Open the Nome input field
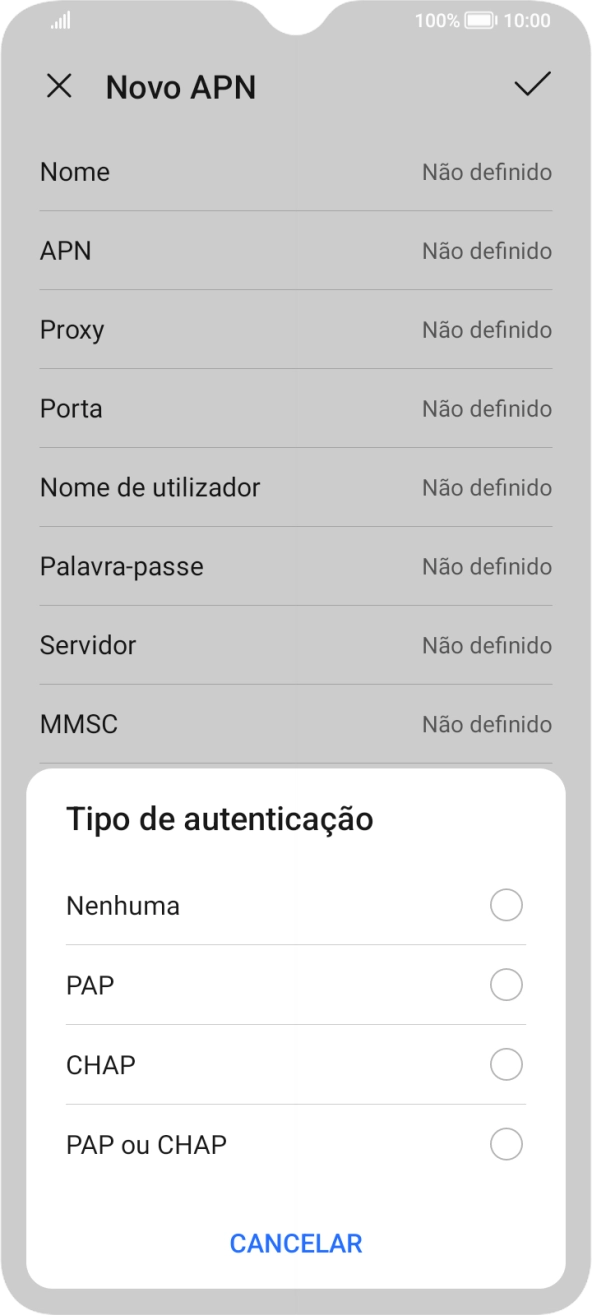Image resolution: width=592 pixels, height=1315 pixels. pos(296,172)
